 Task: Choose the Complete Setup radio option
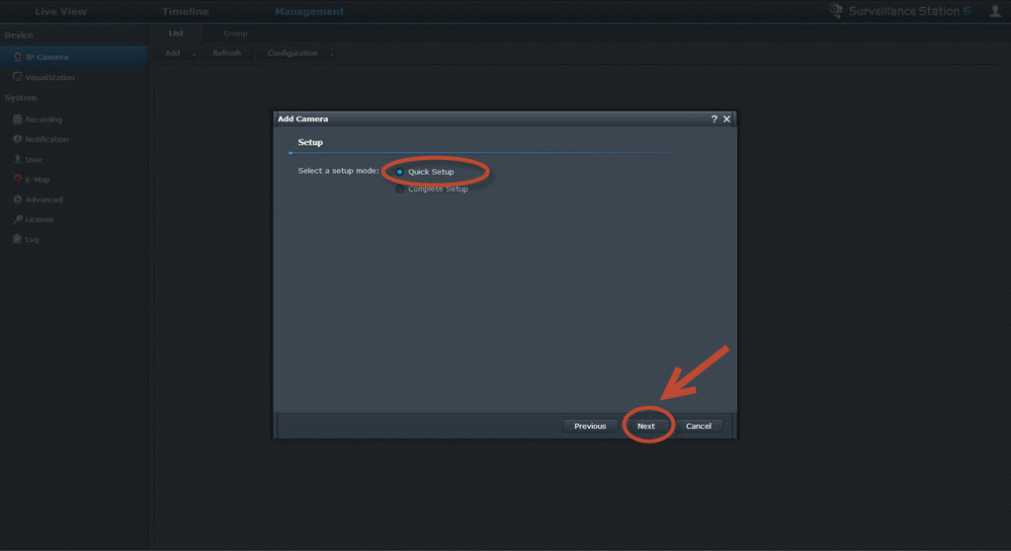pyautogui.click(x=400, y=189)
